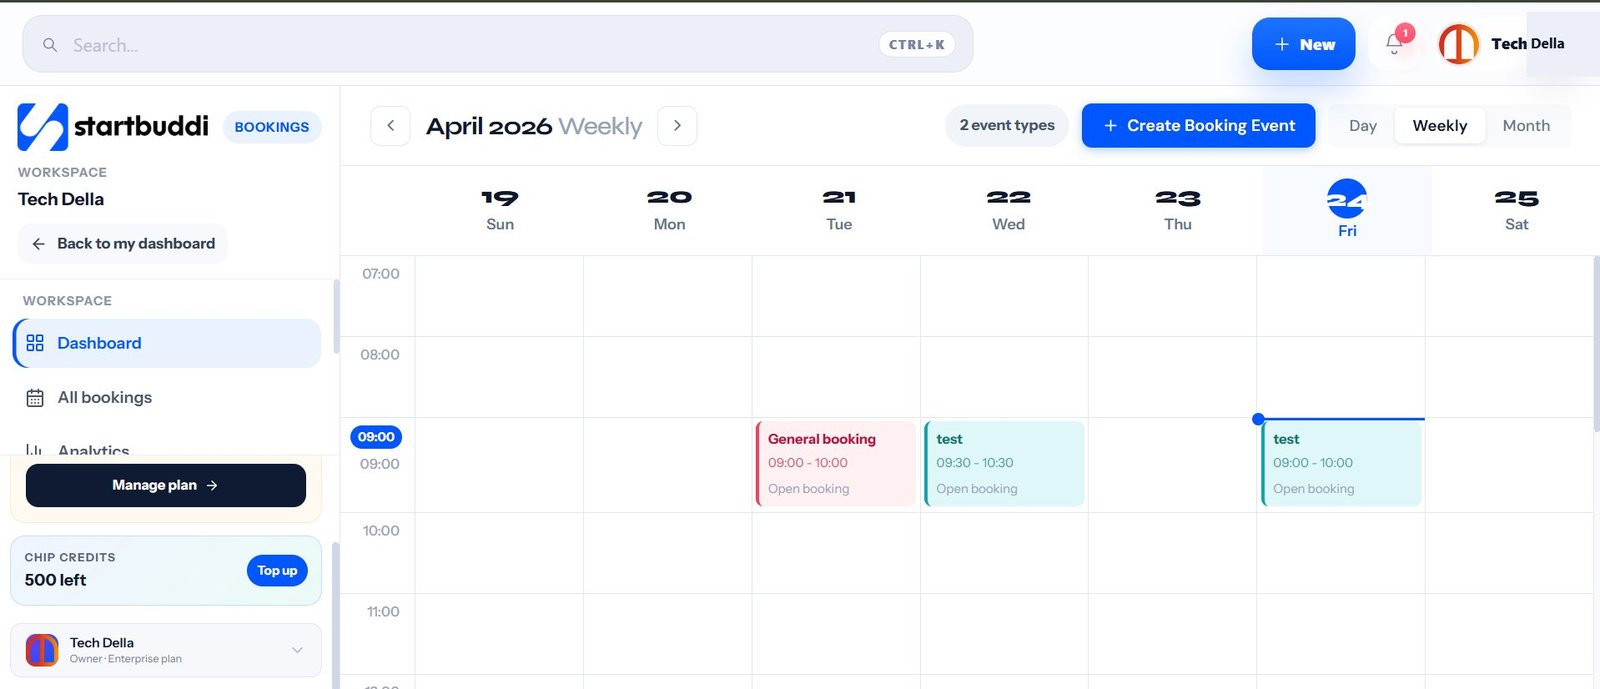
Task: Switch to Month calendar view
Action: (1526, 125)
